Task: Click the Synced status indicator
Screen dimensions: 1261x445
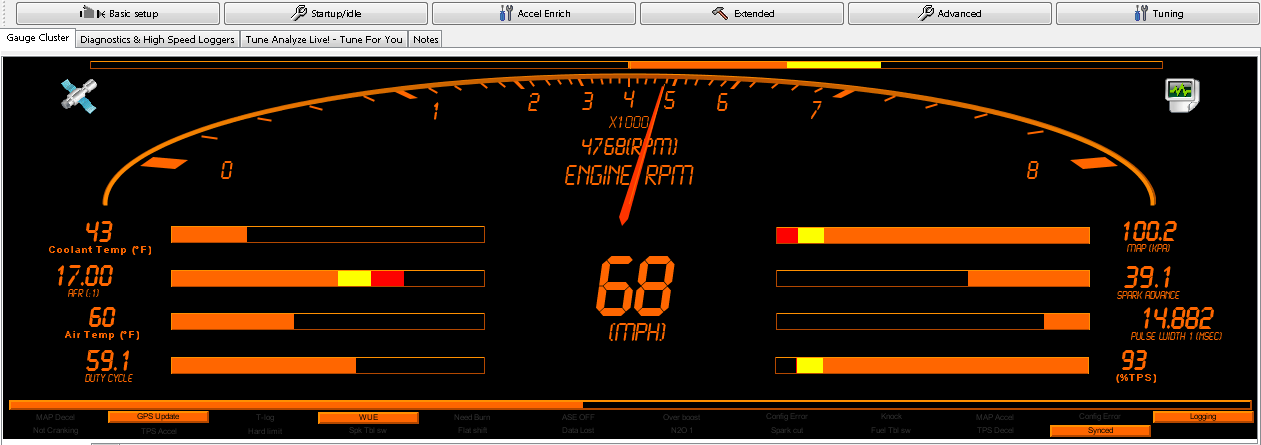Action: (1100, 431)
